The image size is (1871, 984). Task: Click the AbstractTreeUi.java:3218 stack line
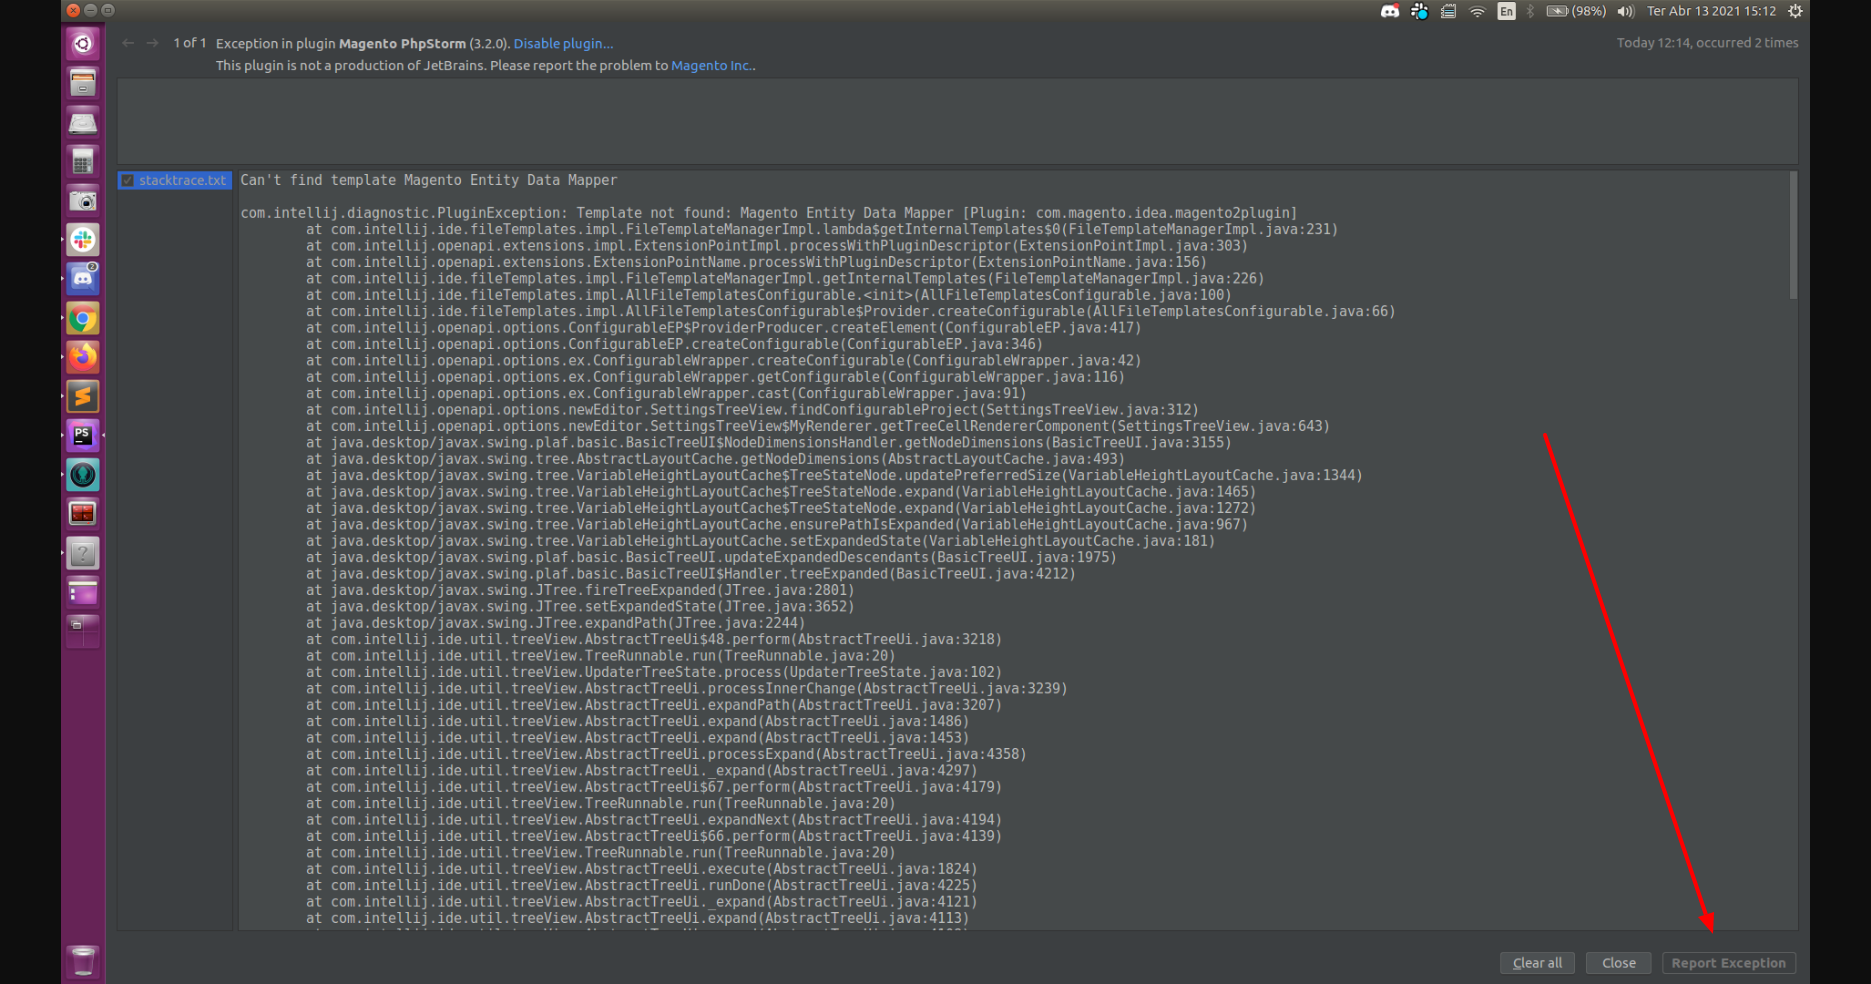click(654, 639)
